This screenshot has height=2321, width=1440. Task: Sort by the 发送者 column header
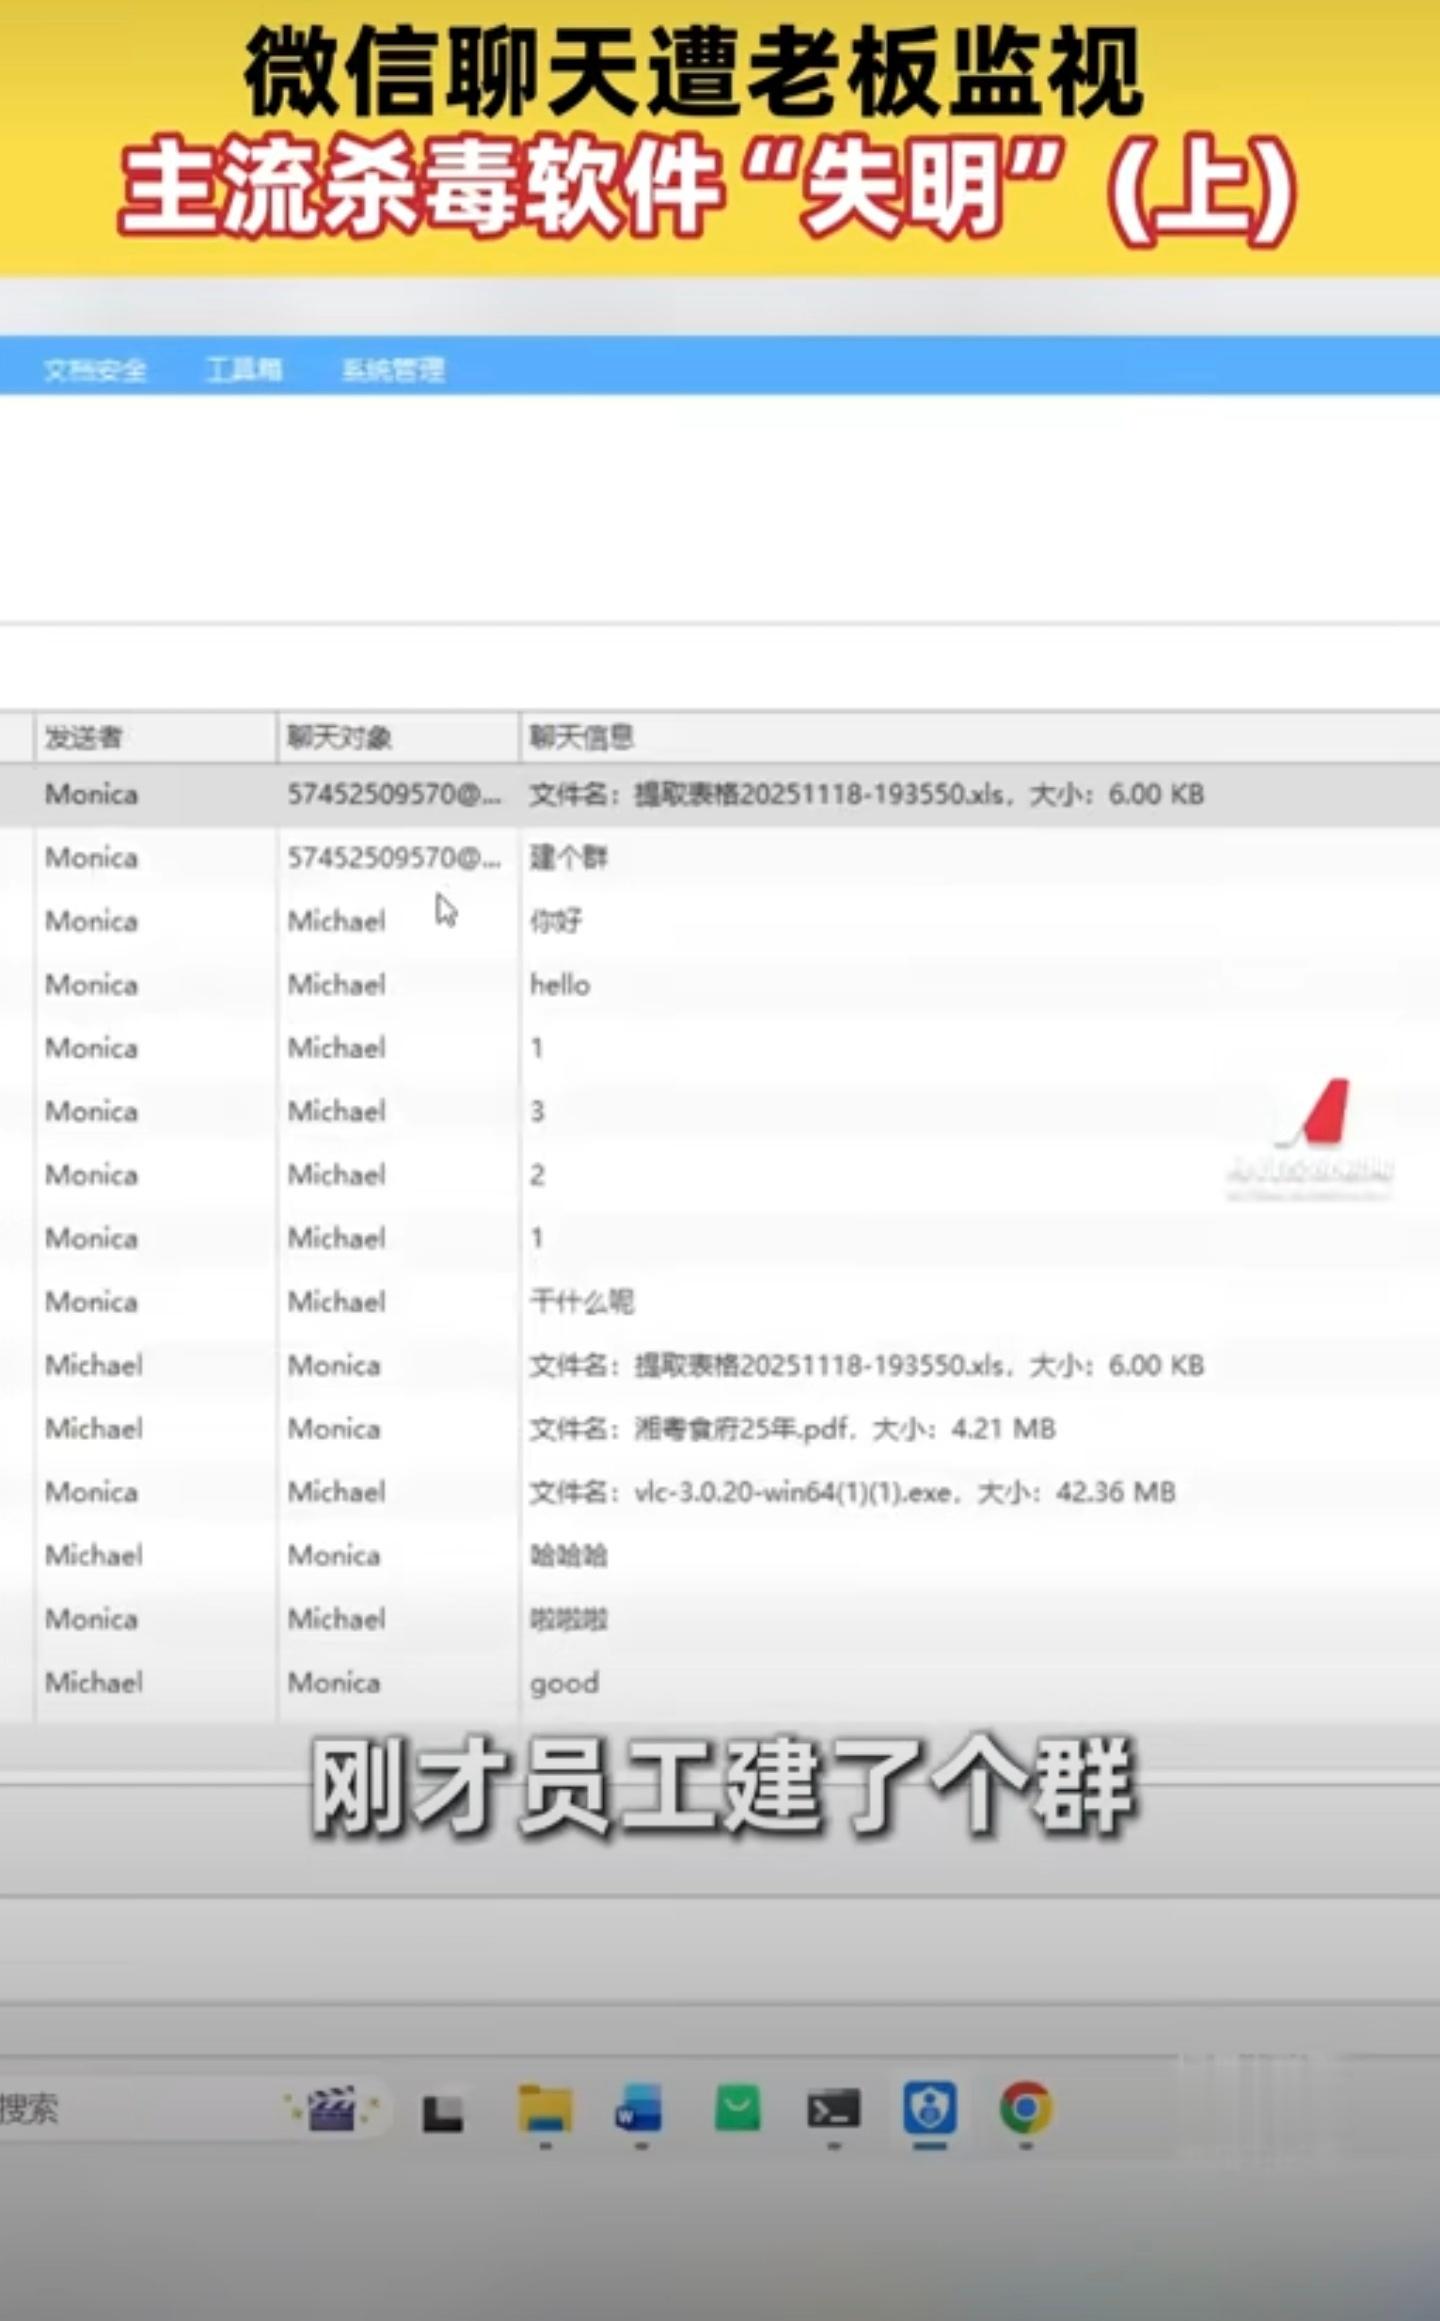[x=156, y=738]
